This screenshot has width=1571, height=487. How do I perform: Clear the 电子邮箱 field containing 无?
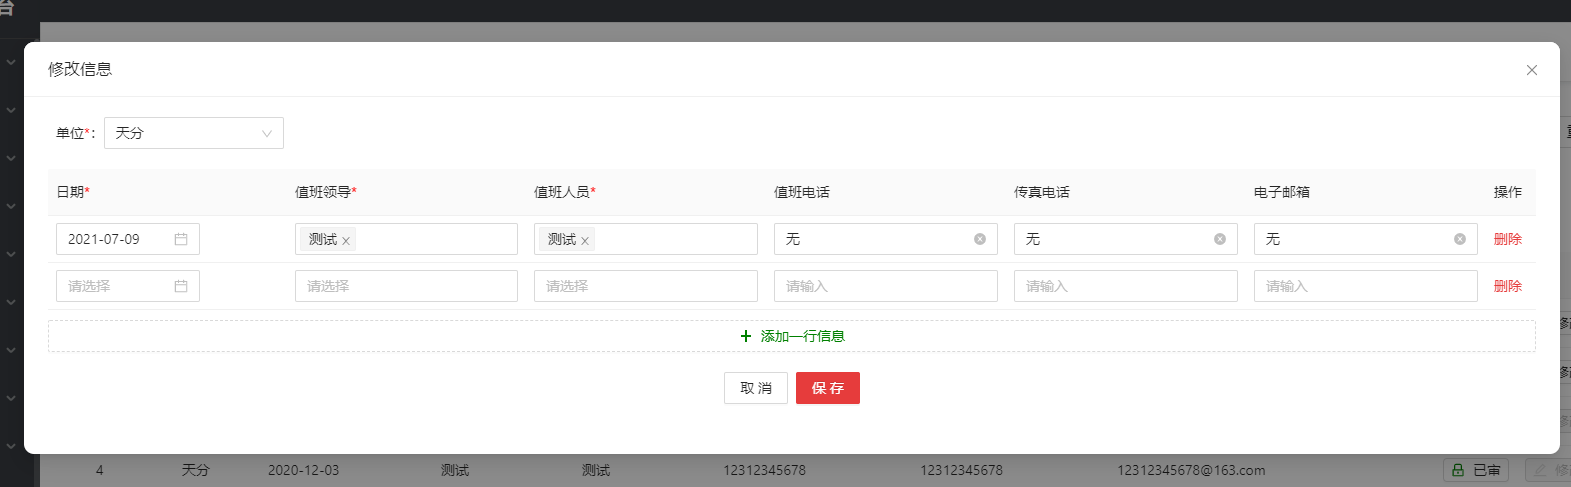click(1460, 239)
